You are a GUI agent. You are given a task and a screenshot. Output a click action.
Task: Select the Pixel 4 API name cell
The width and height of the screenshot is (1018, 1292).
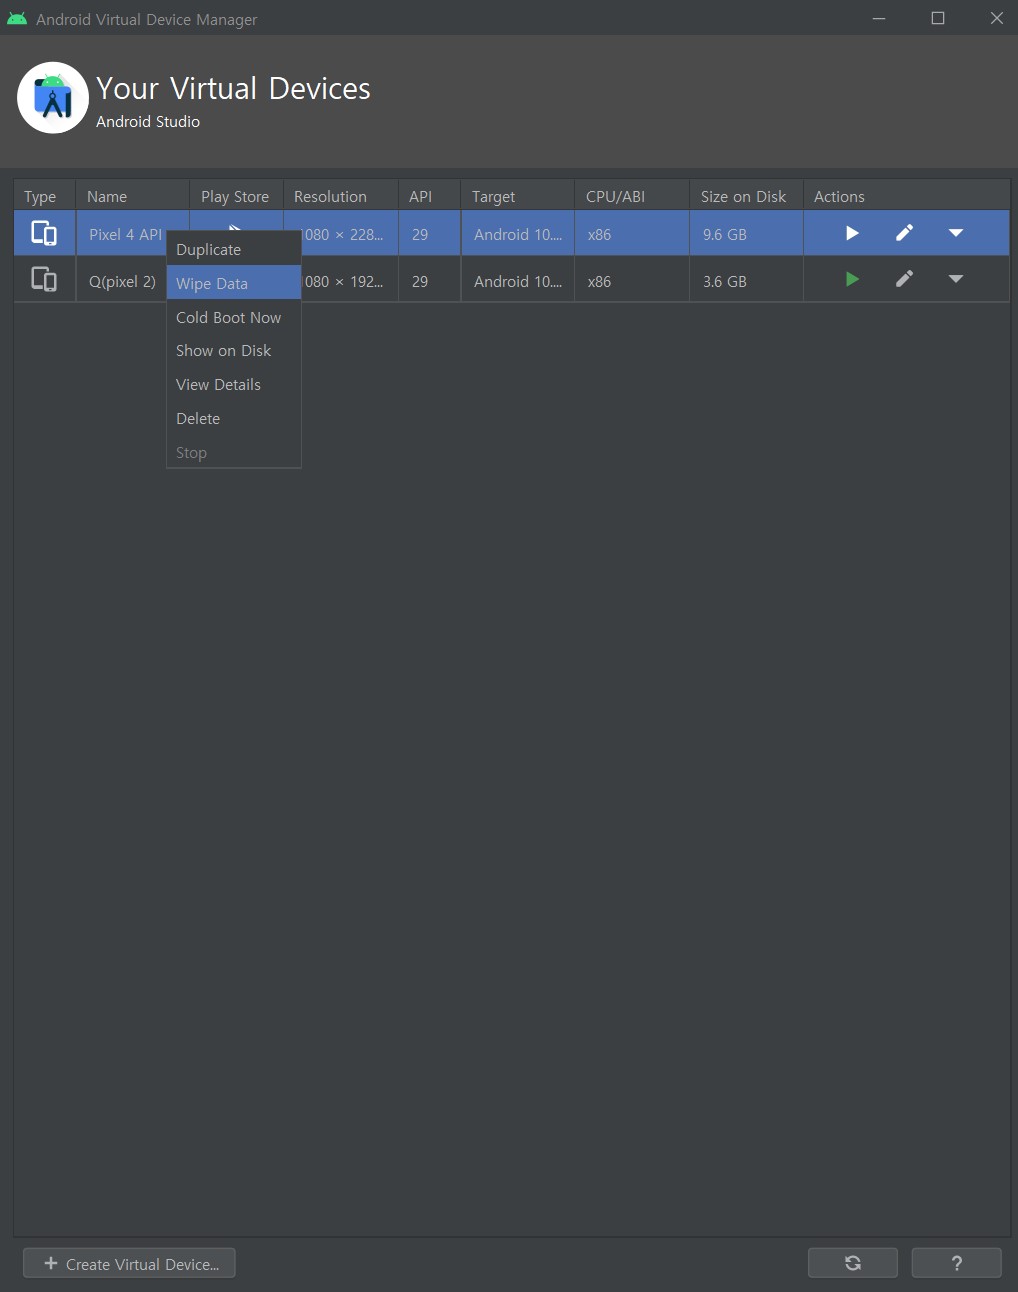click(x=124, y=234)
